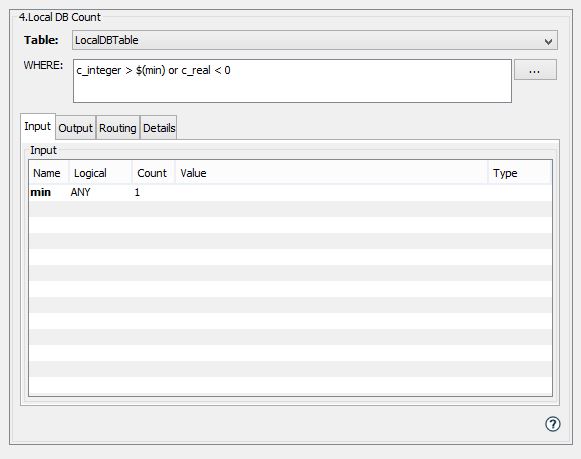The image size is (581, 459).
Task: Switch to the Routing tab
Action: (118, 128)
